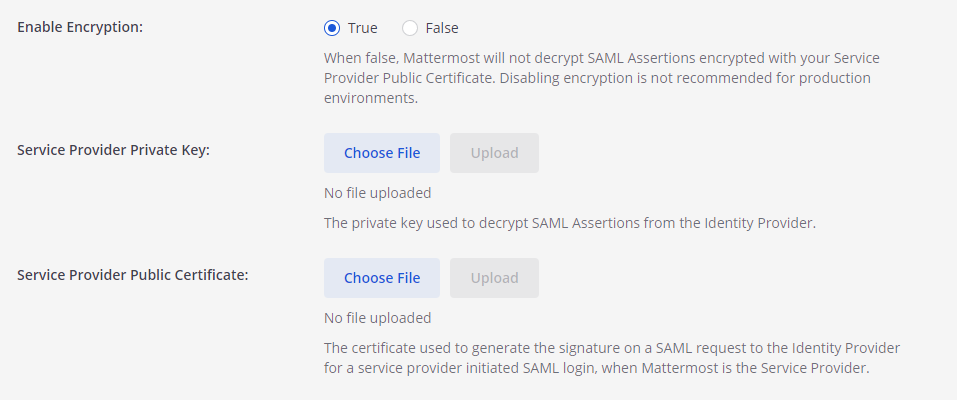
Task: Click the 'False' label text
Action: [442, 28]
